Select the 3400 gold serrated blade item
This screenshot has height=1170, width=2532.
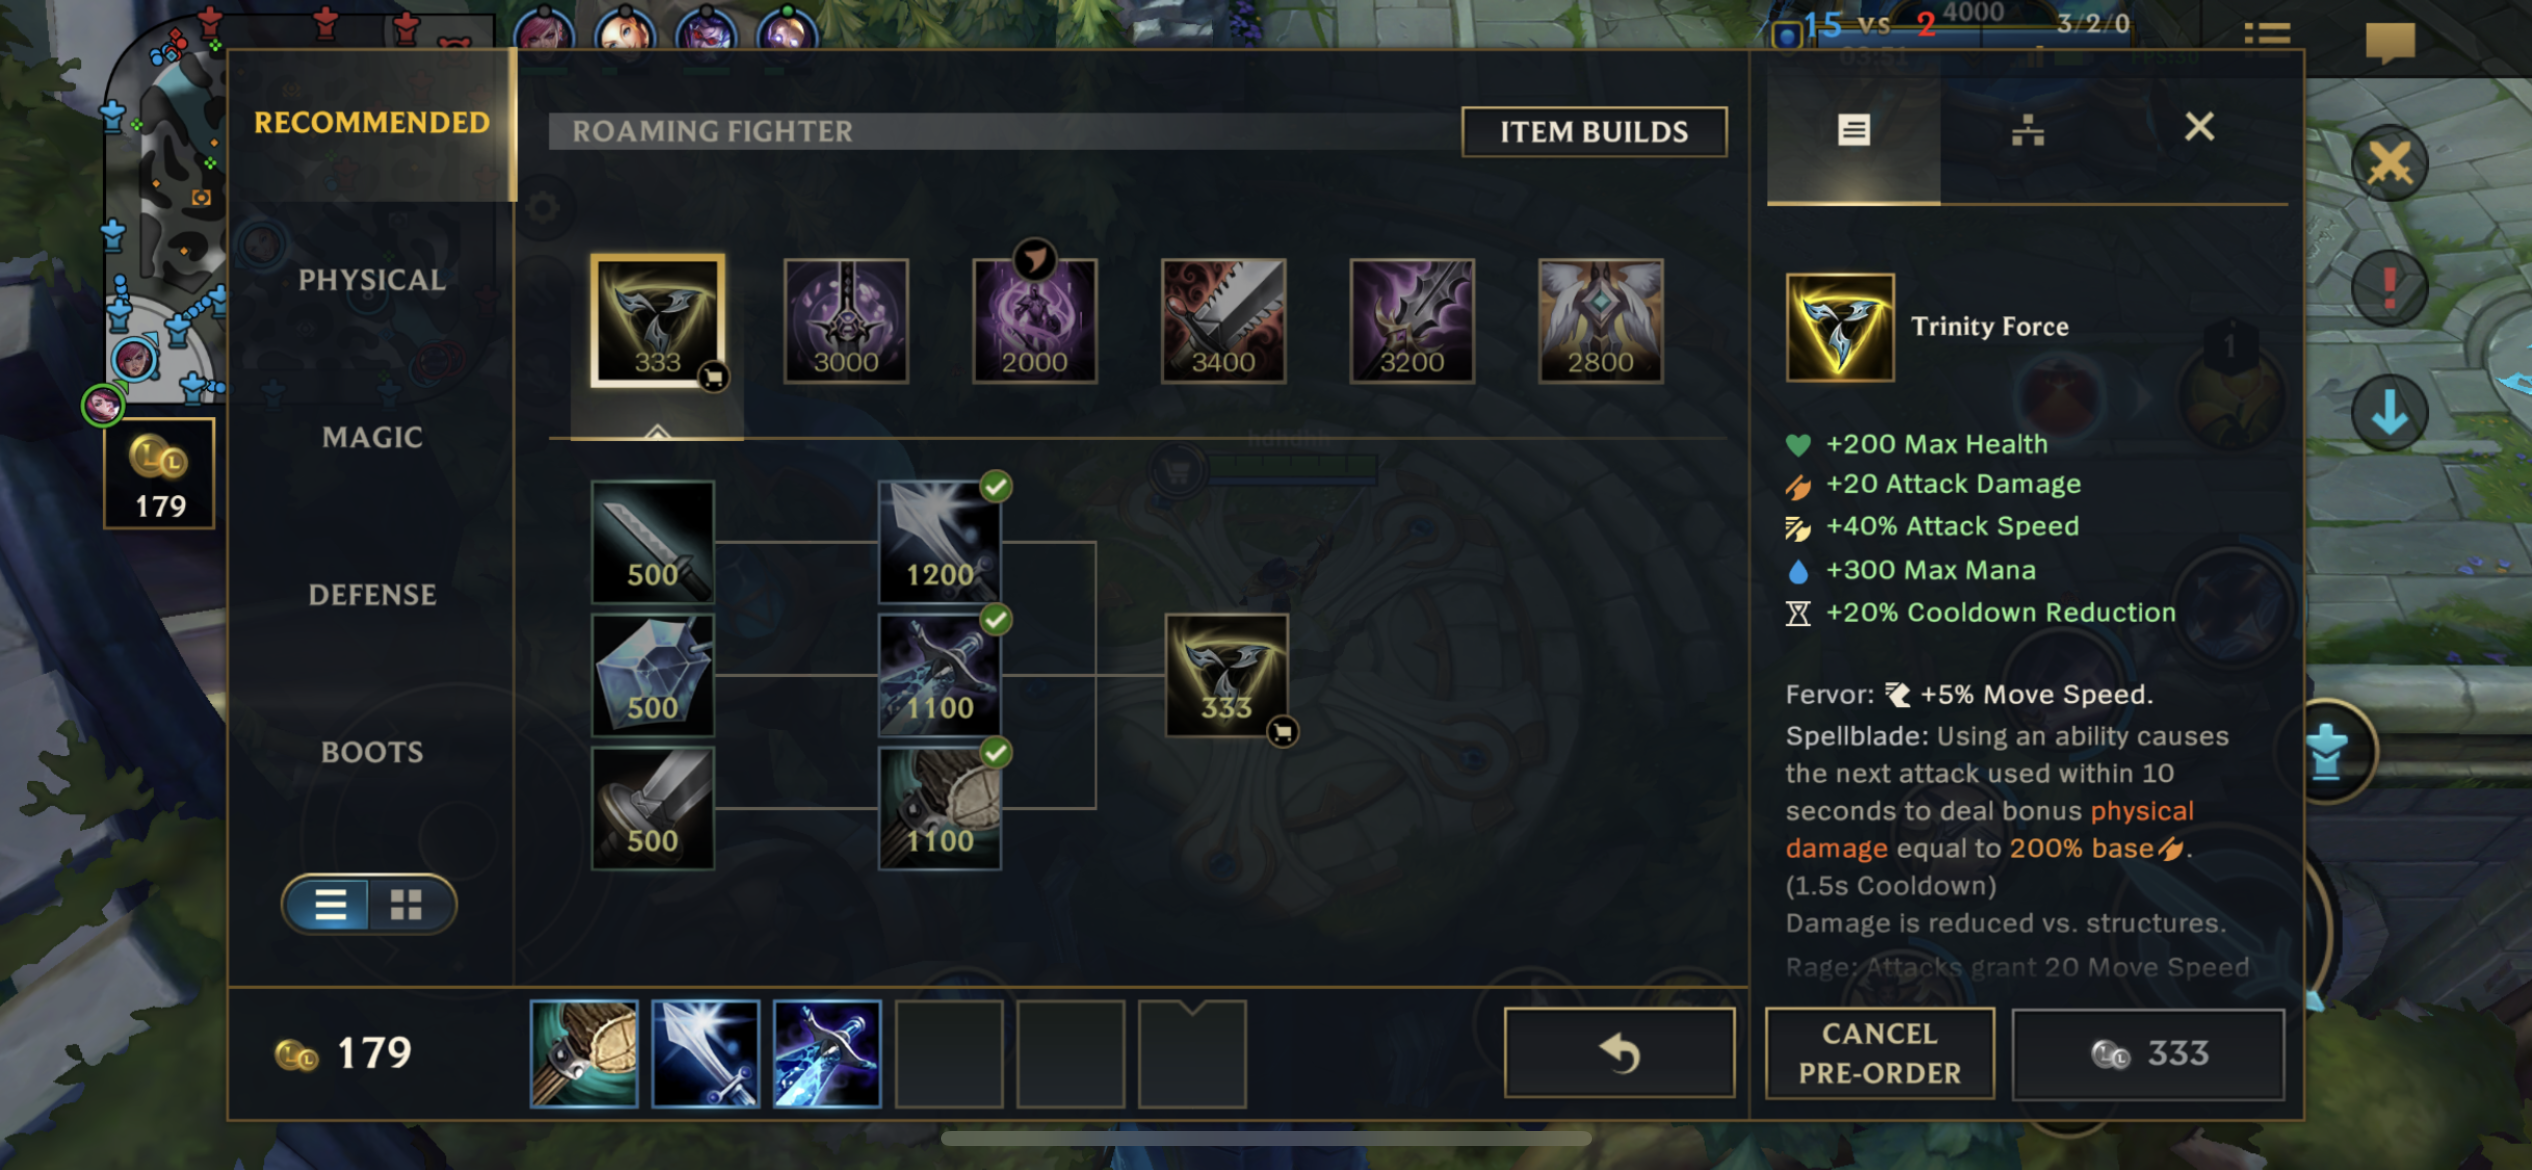(1223, 320)
